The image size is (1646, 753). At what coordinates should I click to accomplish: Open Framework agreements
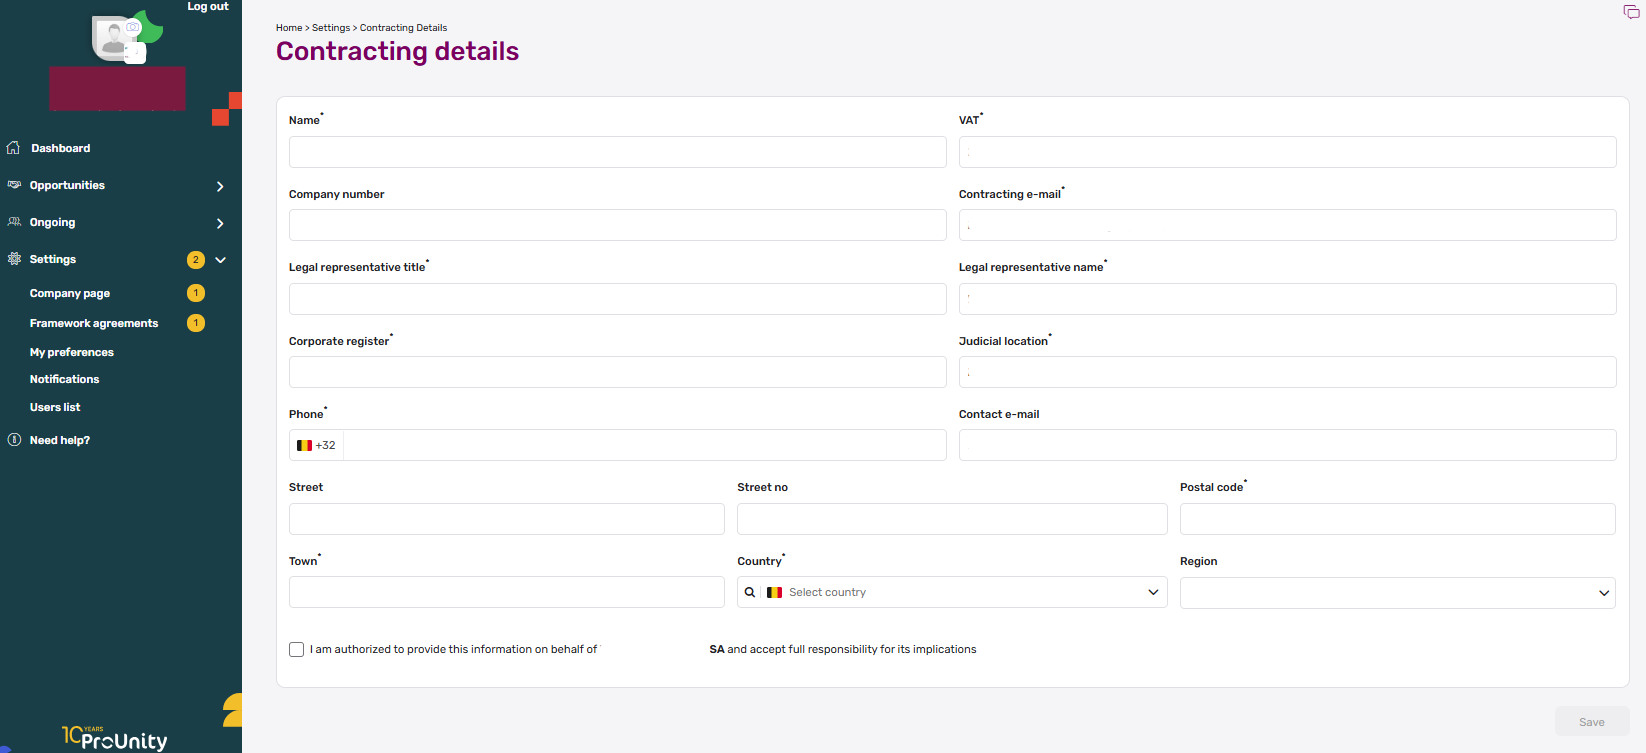(x=94, y=323)
